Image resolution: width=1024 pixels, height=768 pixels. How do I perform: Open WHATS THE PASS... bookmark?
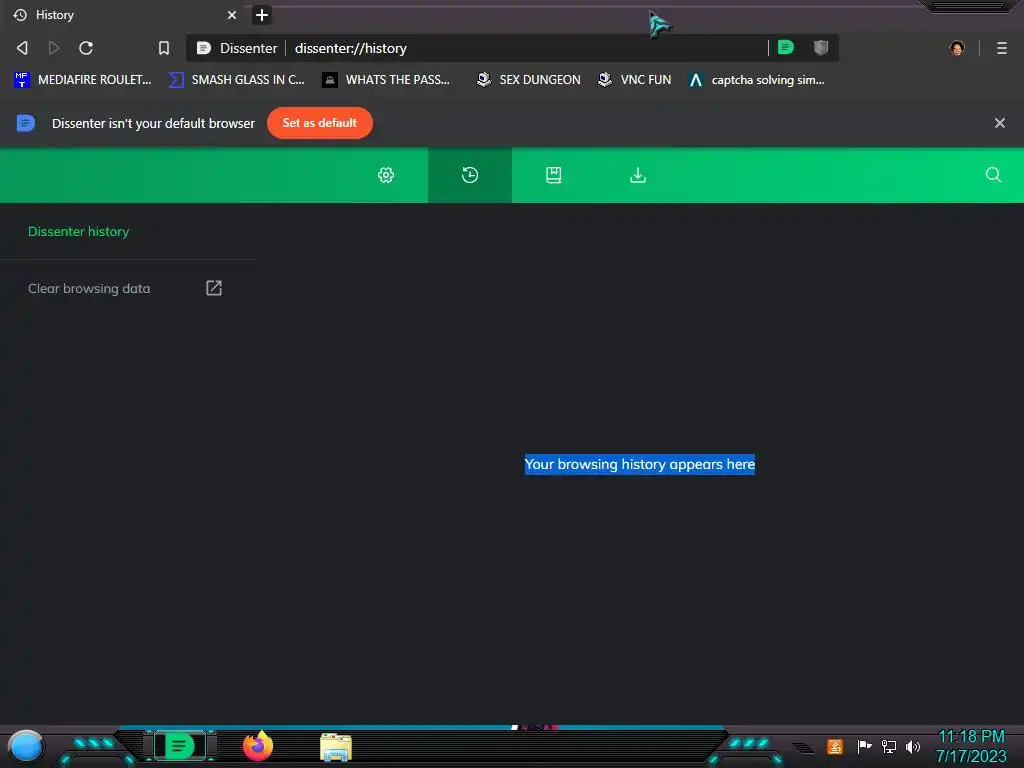coord(387,80)
